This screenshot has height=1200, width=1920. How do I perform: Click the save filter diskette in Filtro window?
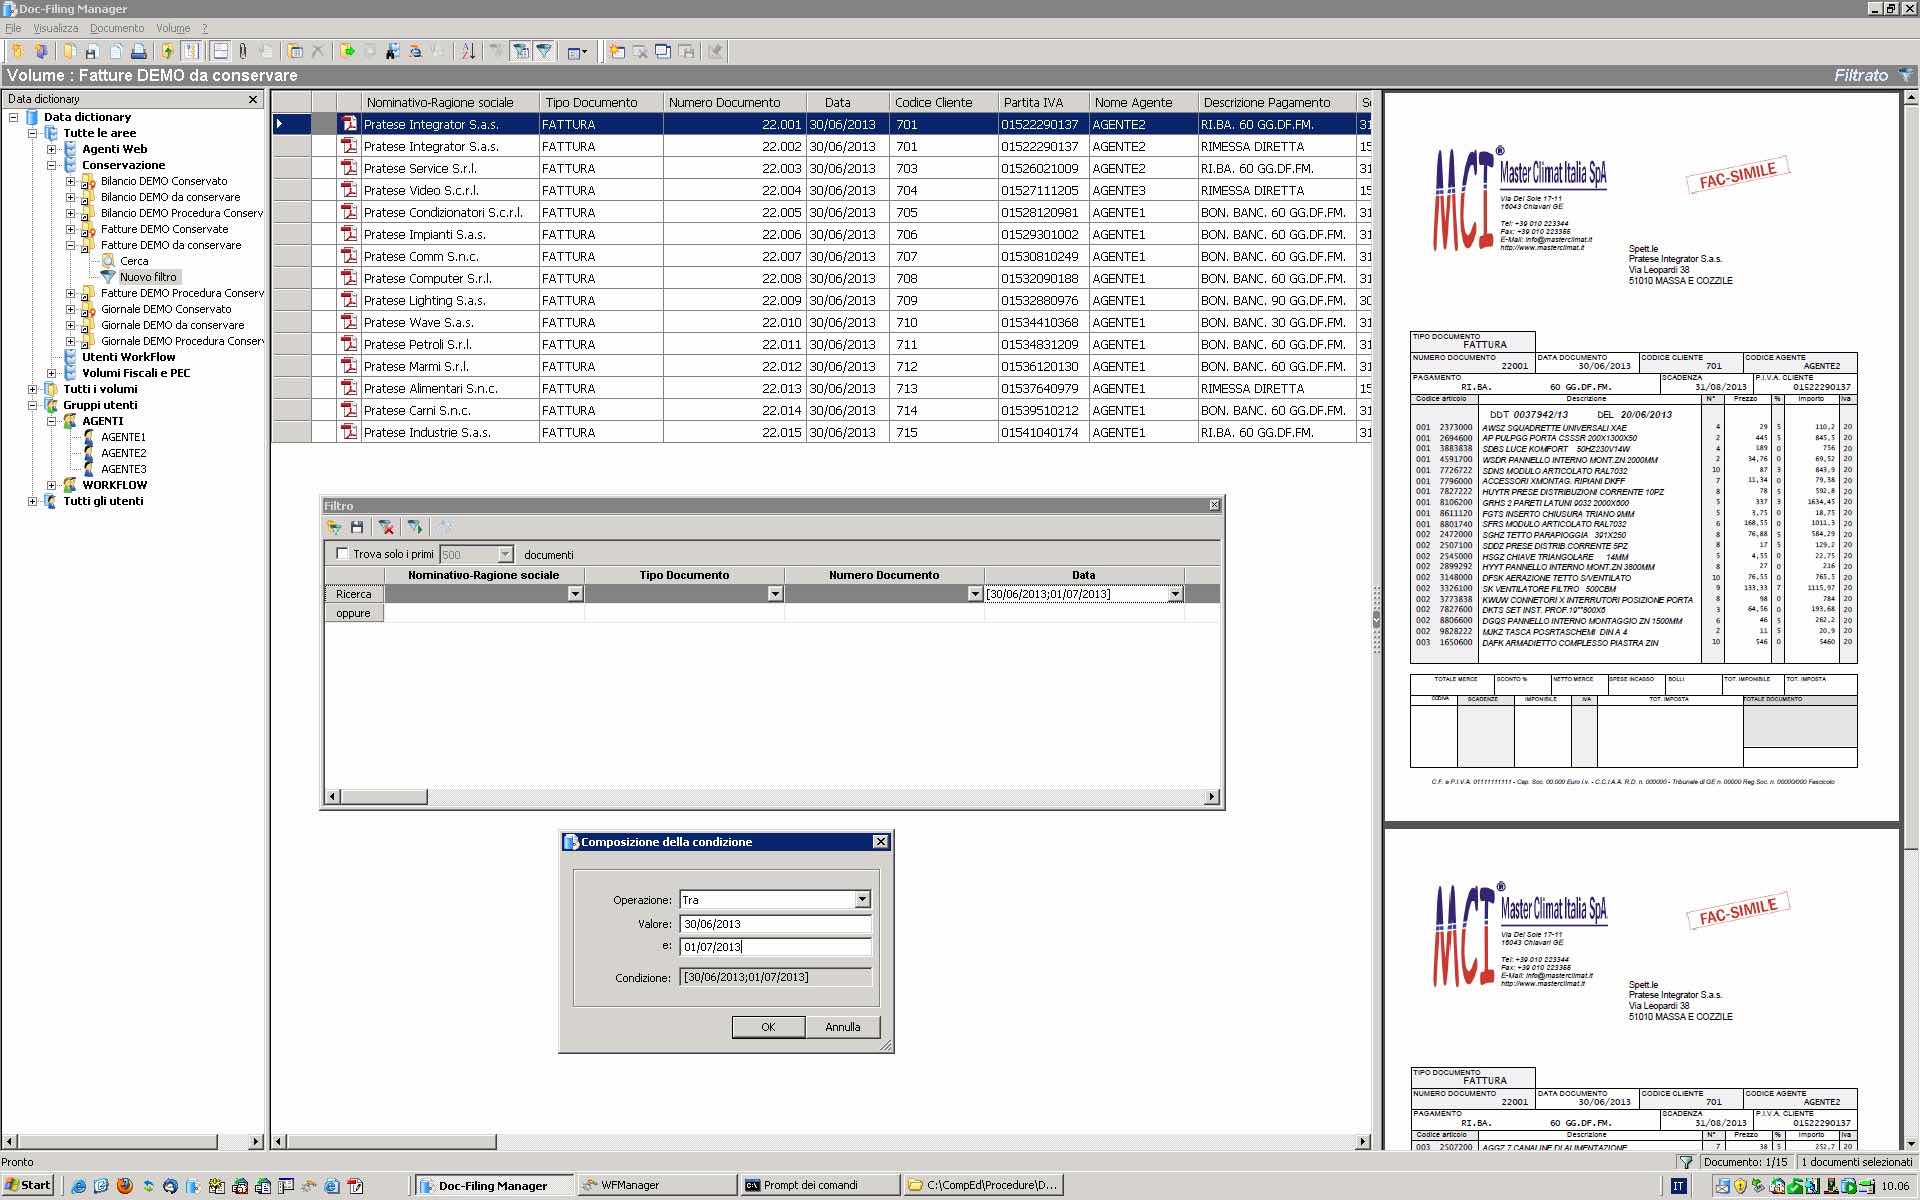tap(357, 527)
